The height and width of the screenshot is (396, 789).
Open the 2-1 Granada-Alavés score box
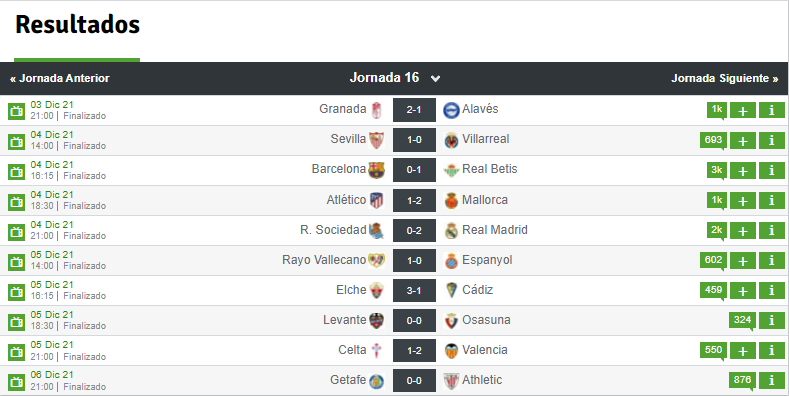point(414,110)
